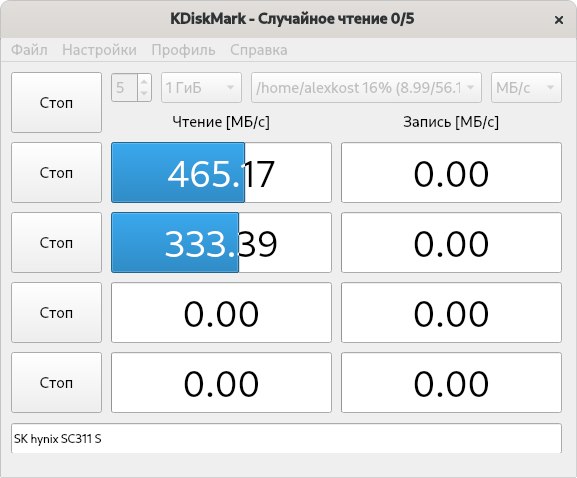Click the Стоп button in the bottom results row
Image resolution: width=577 pixels, height=478 pixels.
tap(56, 382)
